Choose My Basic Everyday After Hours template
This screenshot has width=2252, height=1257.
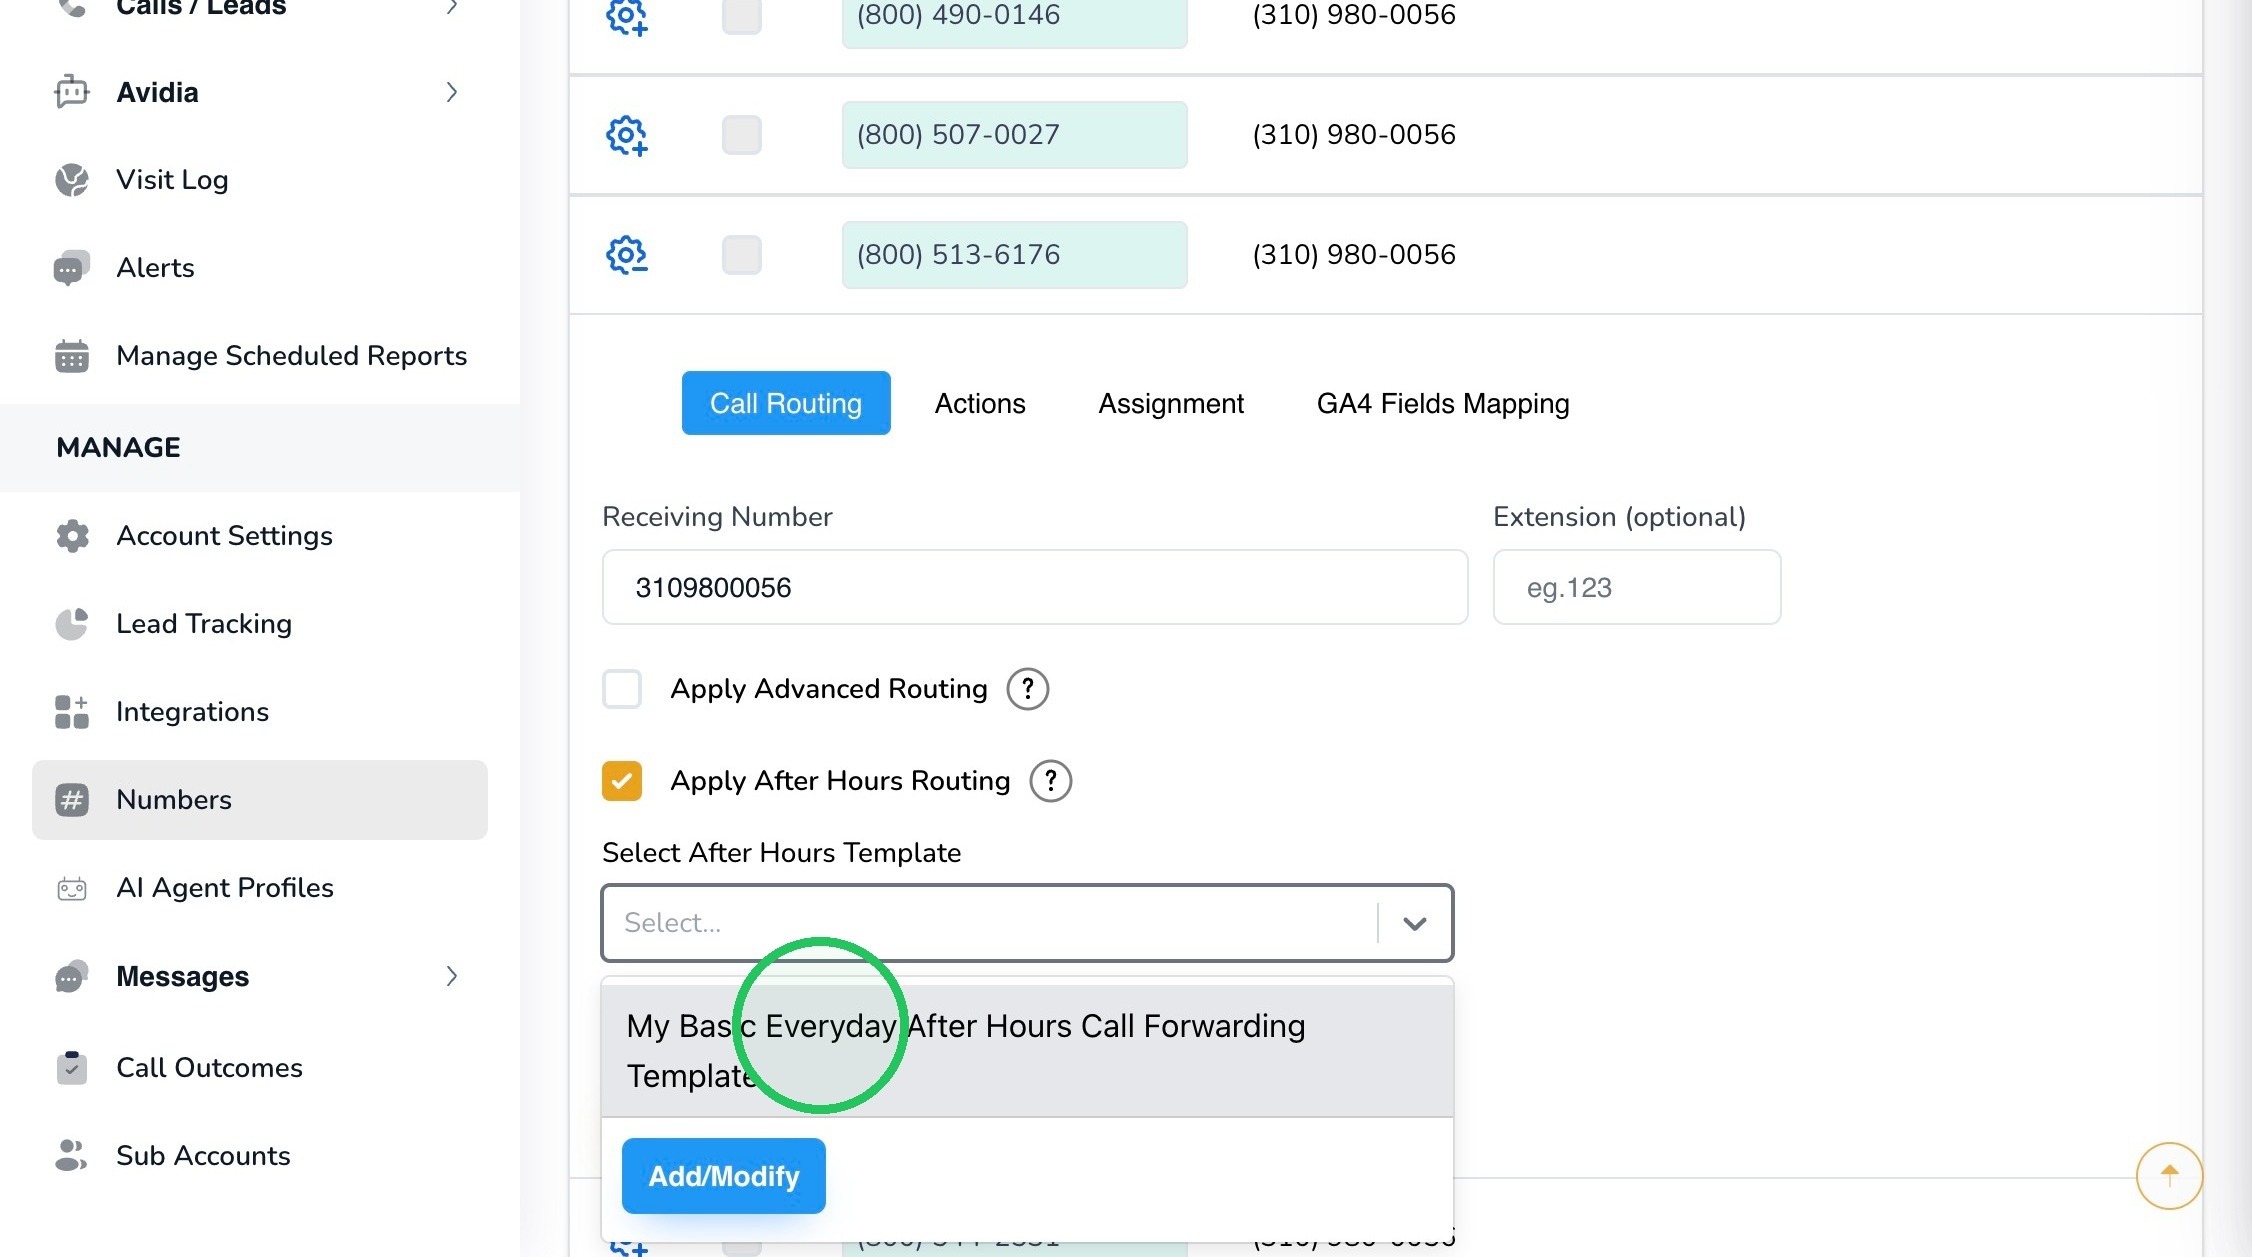tap(1027, 1051)
